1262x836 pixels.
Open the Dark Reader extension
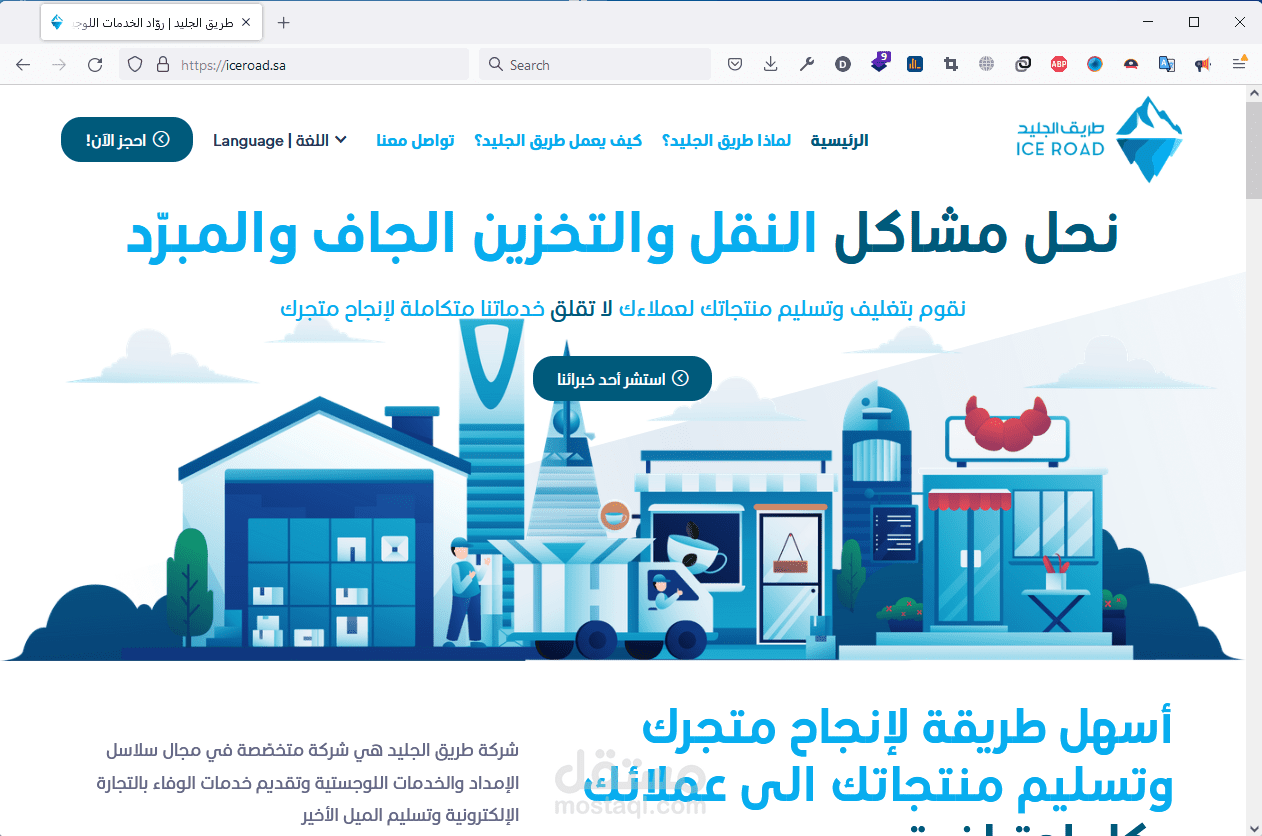coord(843,63)
